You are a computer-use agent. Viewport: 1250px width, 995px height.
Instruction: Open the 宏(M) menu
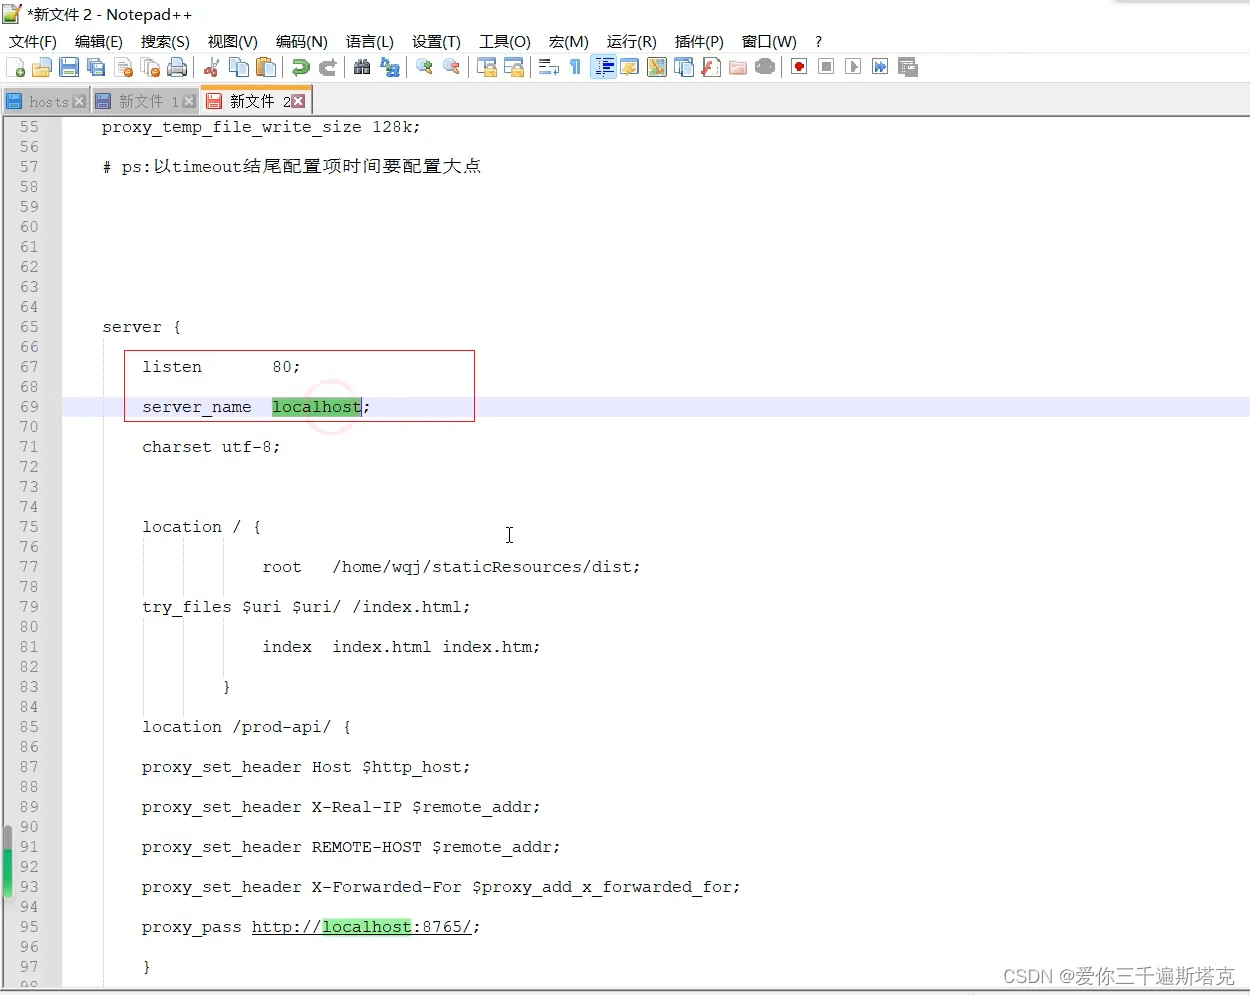click(569, 41)
